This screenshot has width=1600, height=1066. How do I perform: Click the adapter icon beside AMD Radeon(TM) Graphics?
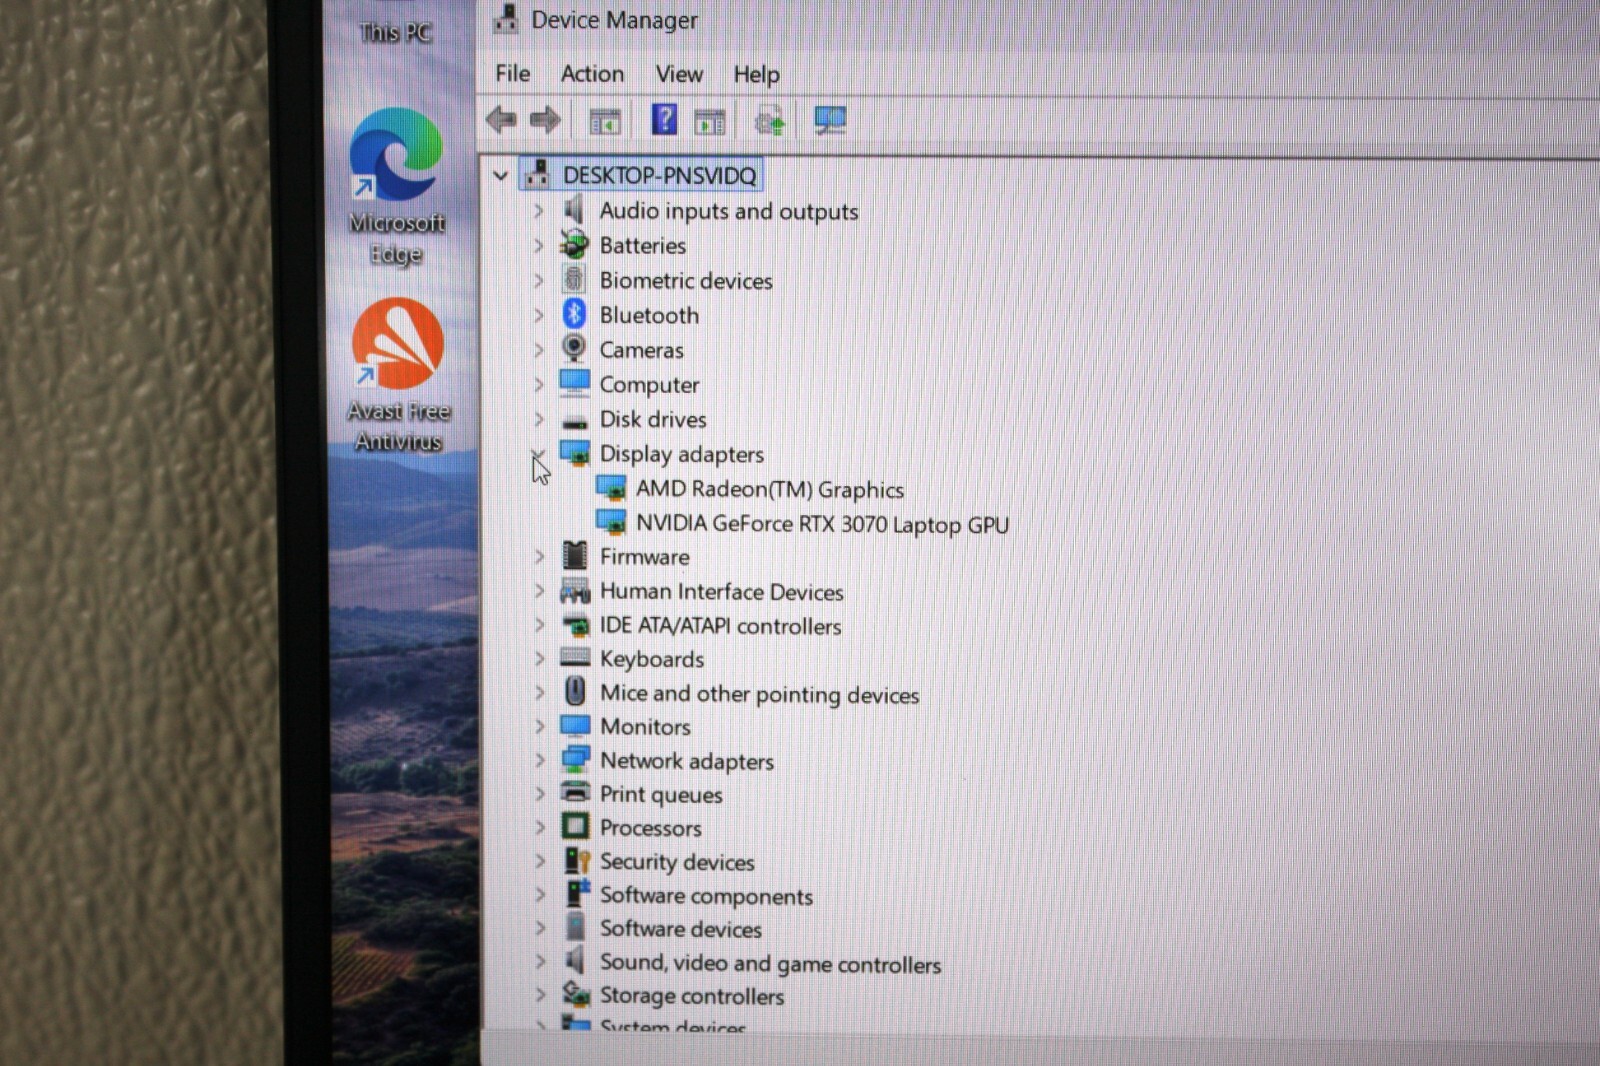(x=611, y=488)
